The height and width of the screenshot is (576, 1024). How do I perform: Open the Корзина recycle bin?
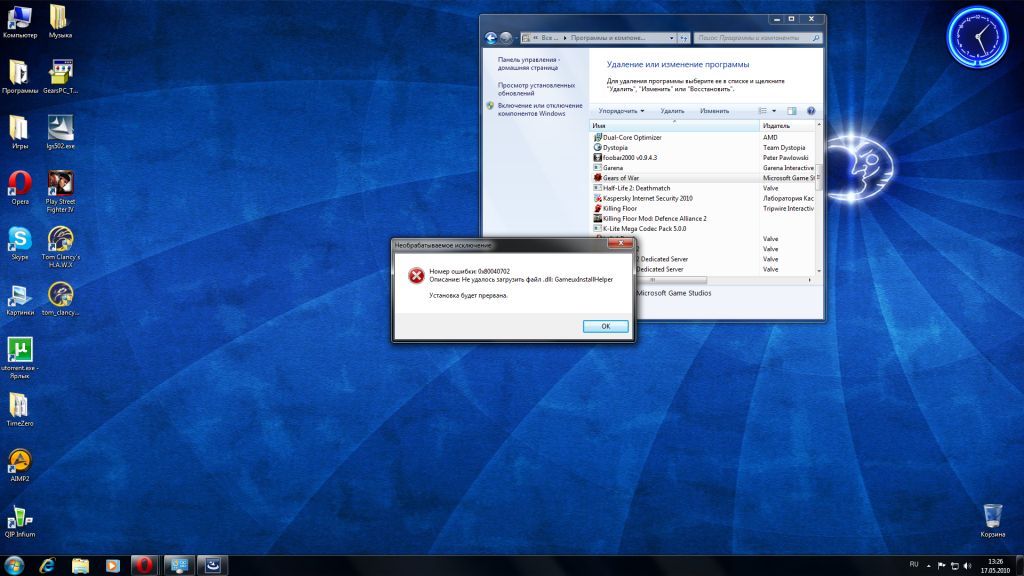[x=992, y=520]
